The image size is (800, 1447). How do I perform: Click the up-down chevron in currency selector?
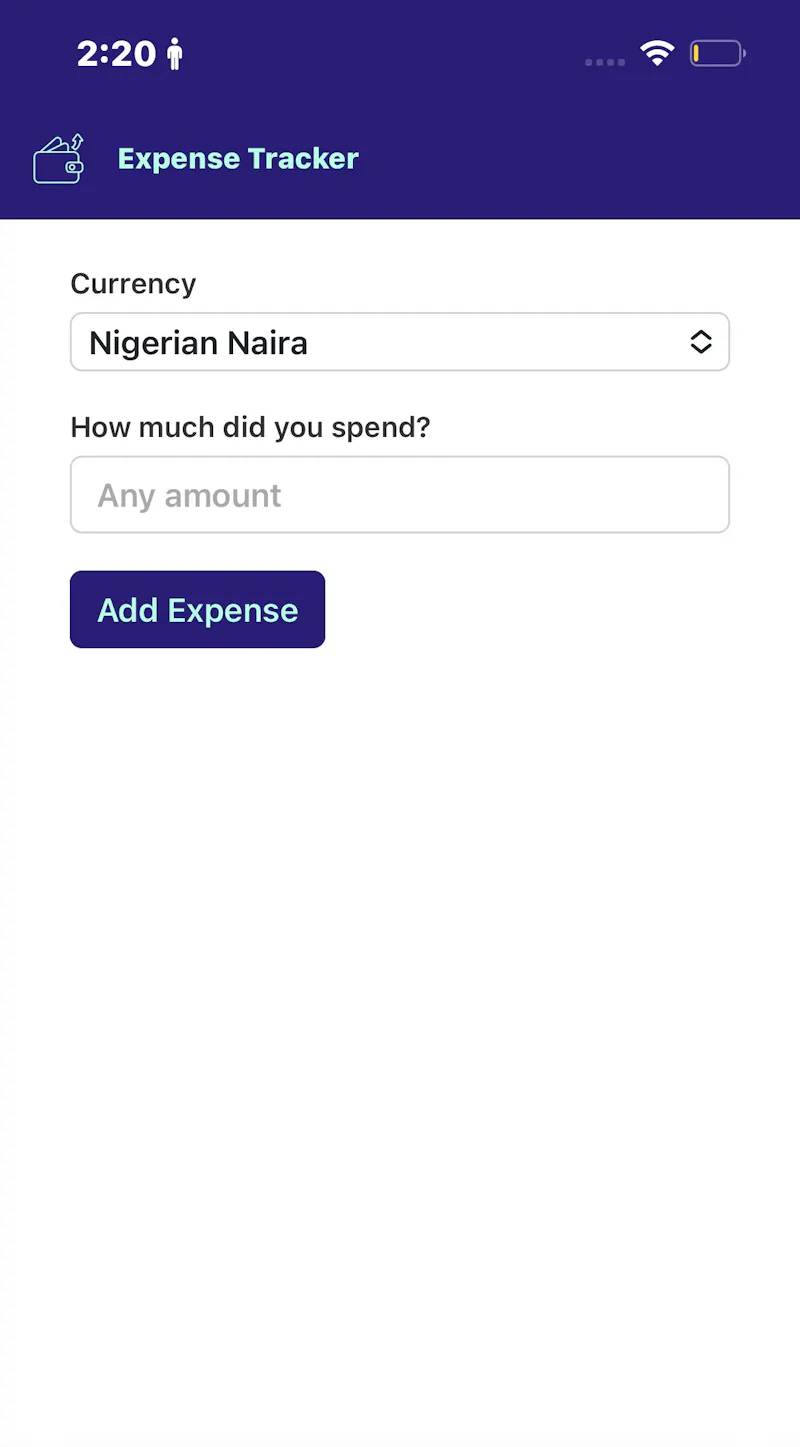coord(701,342)
